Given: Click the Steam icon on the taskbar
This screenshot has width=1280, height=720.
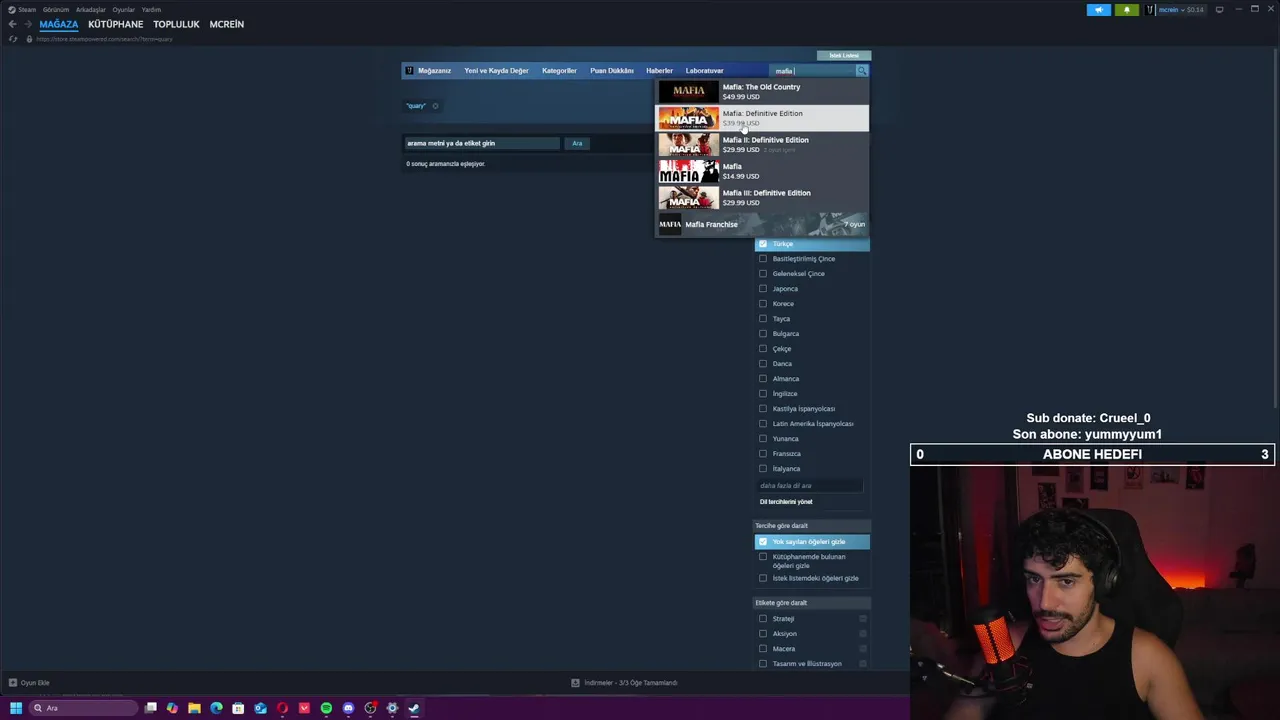Looking at the screenshot, I should click(x=414, y=708).
